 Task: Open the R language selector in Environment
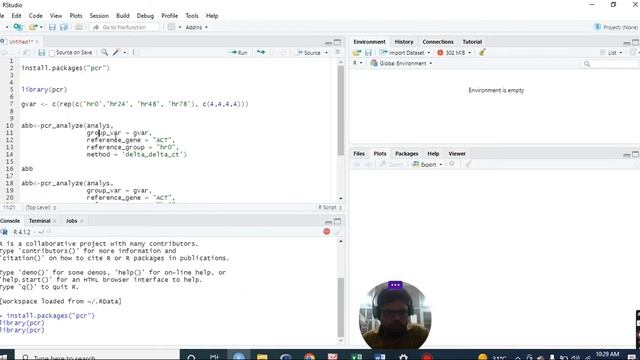coord(358,63)
